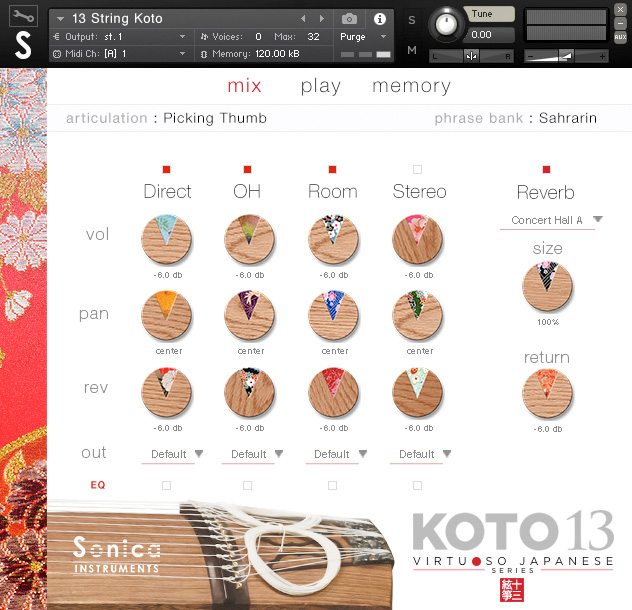The height and width of the screenshot is (610, 632).
Task: Toggle the Reverb on/off indicator
Action: pyautogui.click(x=547, y=169)
